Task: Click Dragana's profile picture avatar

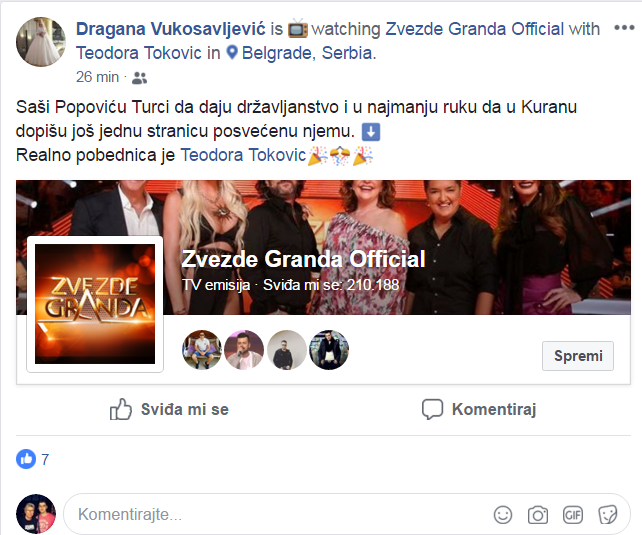Action: (41, 42)
